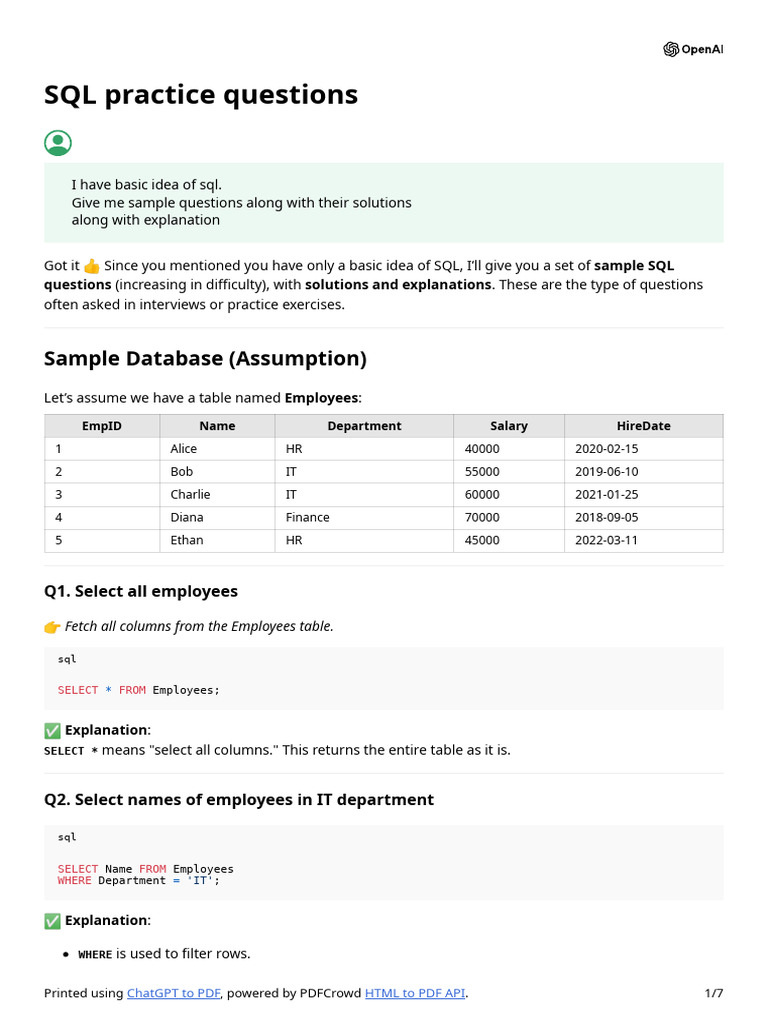Click the EmpID column header
768x1024 pixels.
click(102, 426)
